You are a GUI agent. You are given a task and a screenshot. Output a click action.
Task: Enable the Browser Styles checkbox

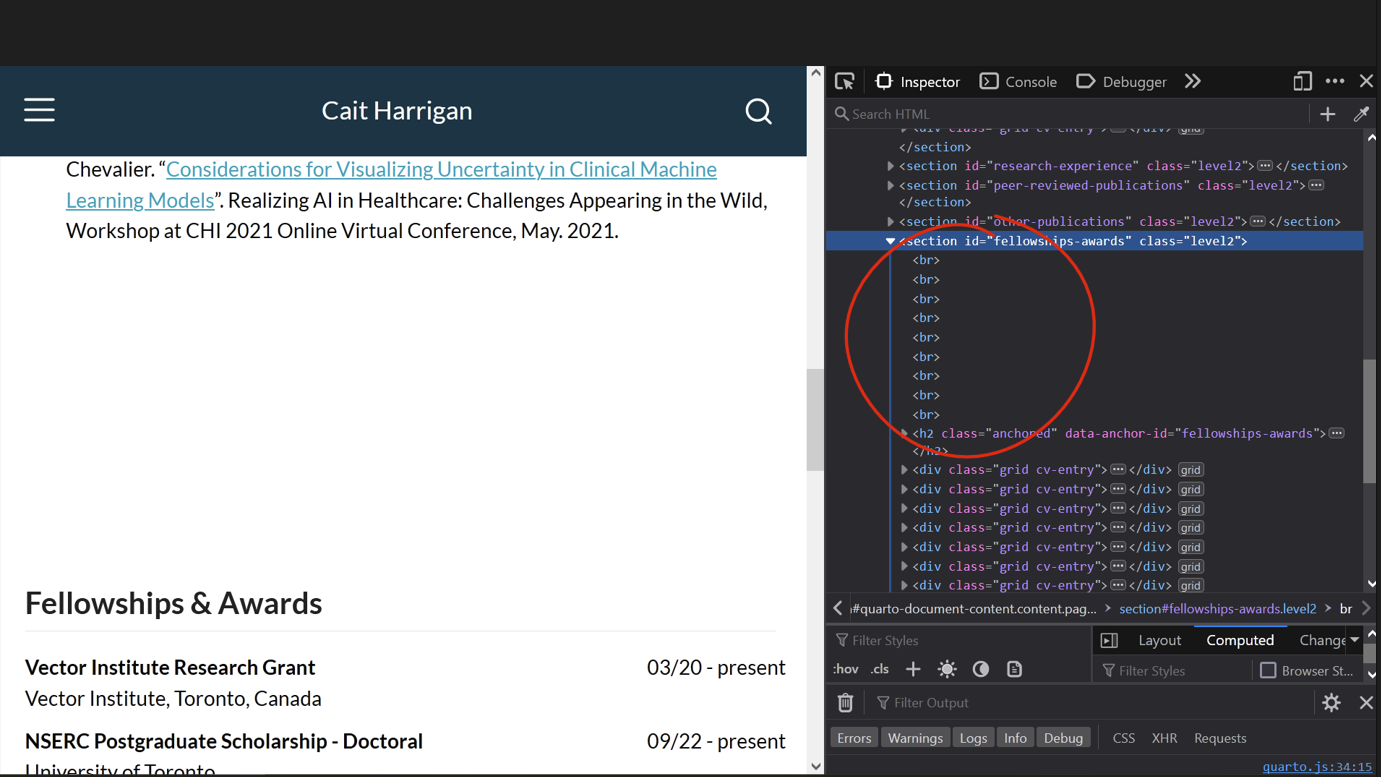point(1268,670)
